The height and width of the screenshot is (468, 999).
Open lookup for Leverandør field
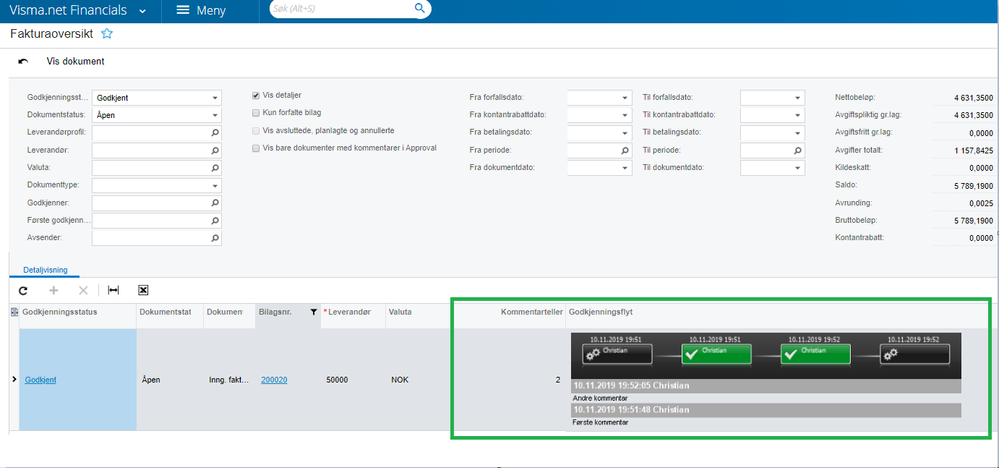215,151
